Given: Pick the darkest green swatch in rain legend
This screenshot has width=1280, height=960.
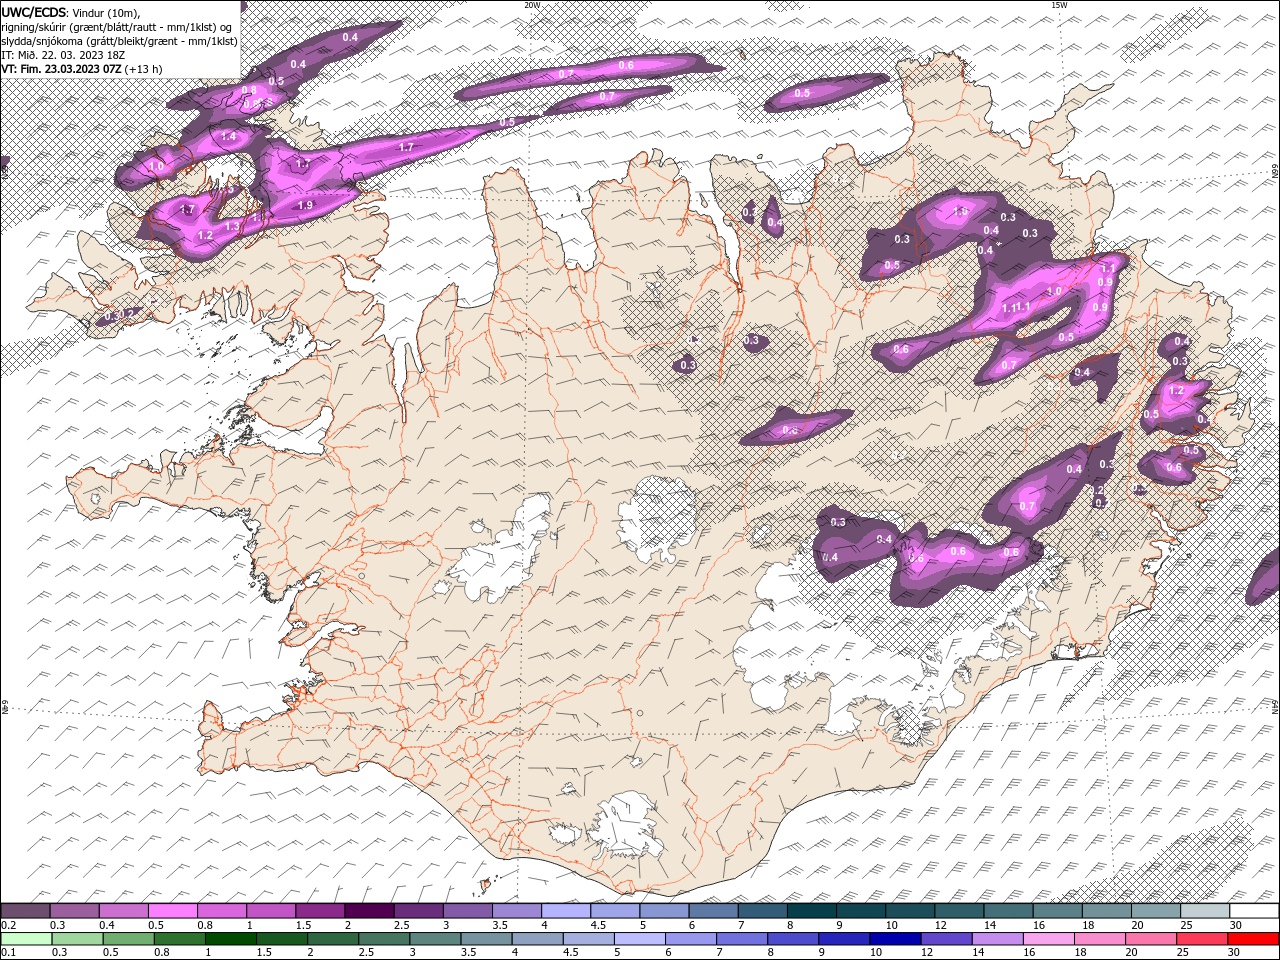Looking at the screenshot, I should tap(230, 939).
